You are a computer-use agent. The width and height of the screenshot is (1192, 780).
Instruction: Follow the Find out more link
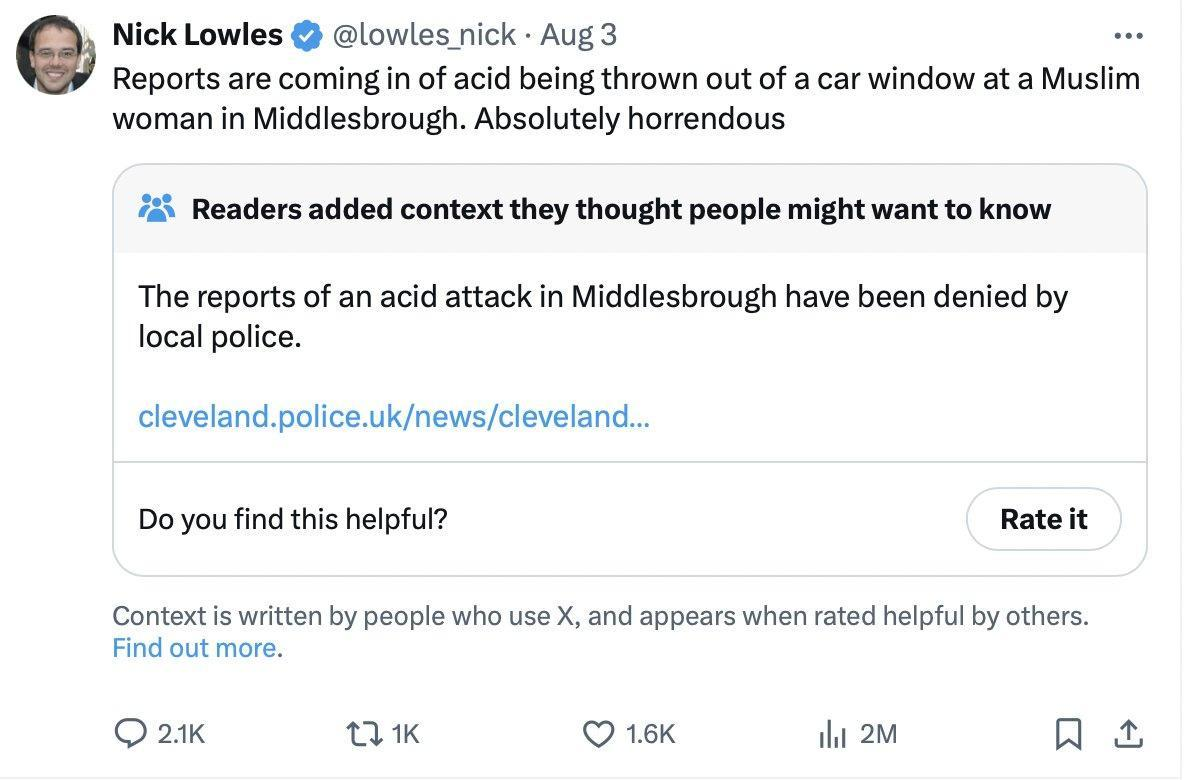click(x=194, y=648)
